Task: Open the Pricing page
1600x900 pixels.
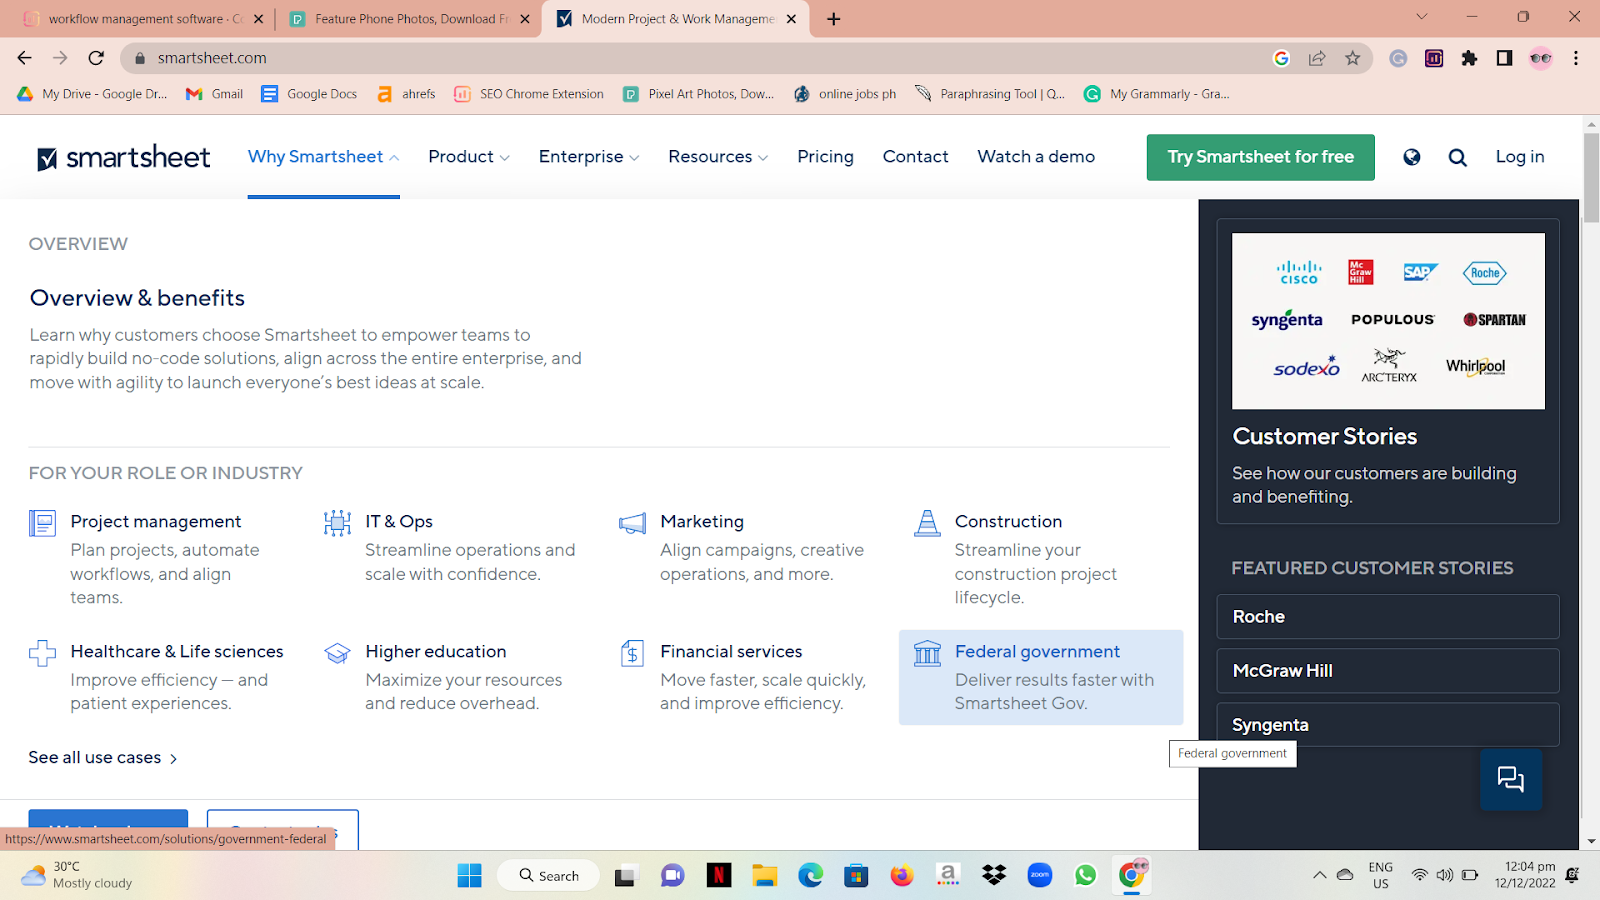Action: click(x=826, y=157)
